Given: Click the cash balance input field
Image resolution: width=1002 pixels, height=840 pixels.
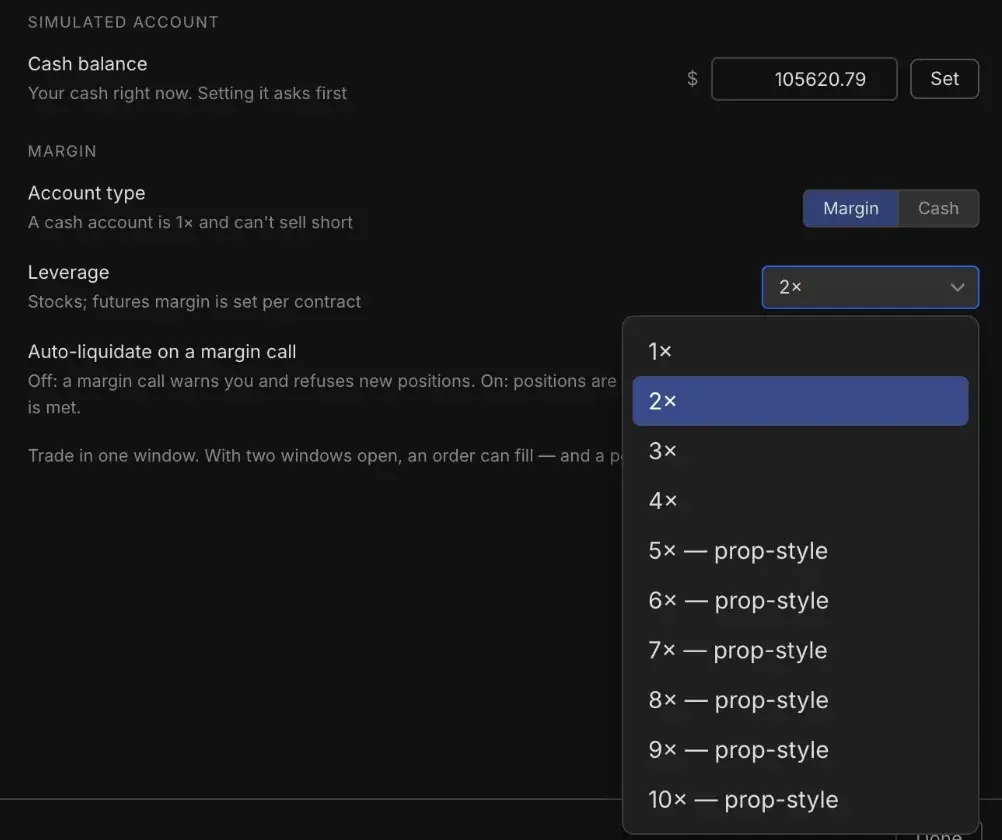Looking at the screenshot, I should [x=804, y=79].
